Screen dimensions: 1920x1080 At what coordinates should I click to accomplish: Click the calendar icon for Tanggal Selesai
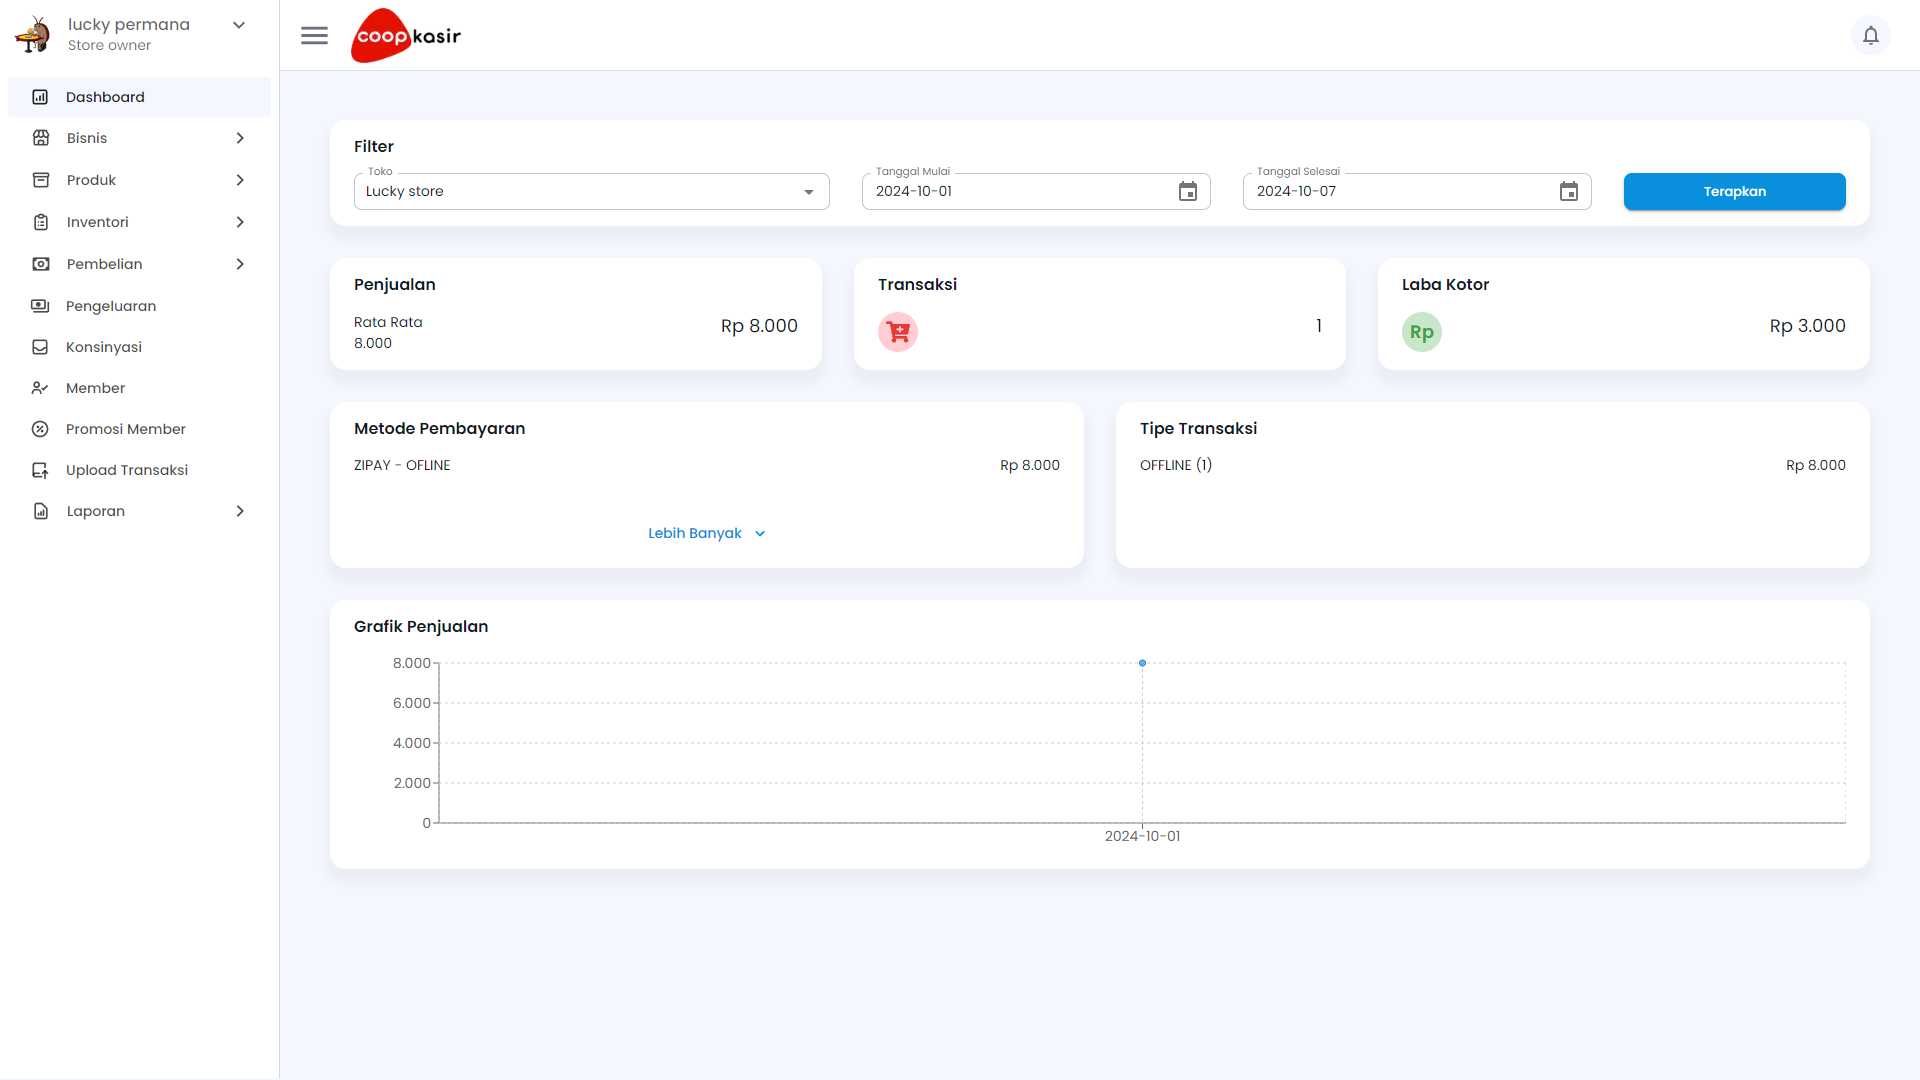coord(1569,191)
